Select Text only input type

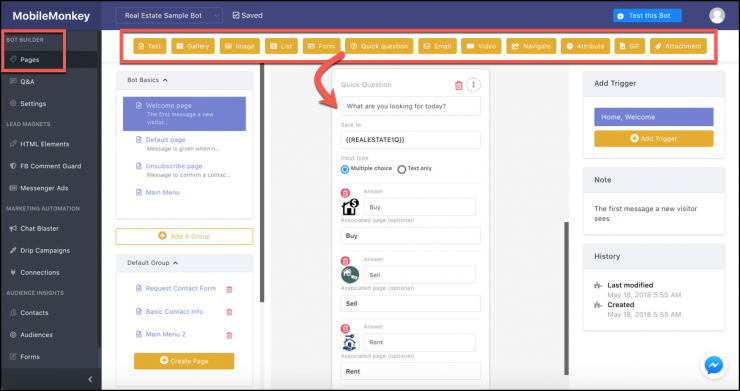point(402,169)
